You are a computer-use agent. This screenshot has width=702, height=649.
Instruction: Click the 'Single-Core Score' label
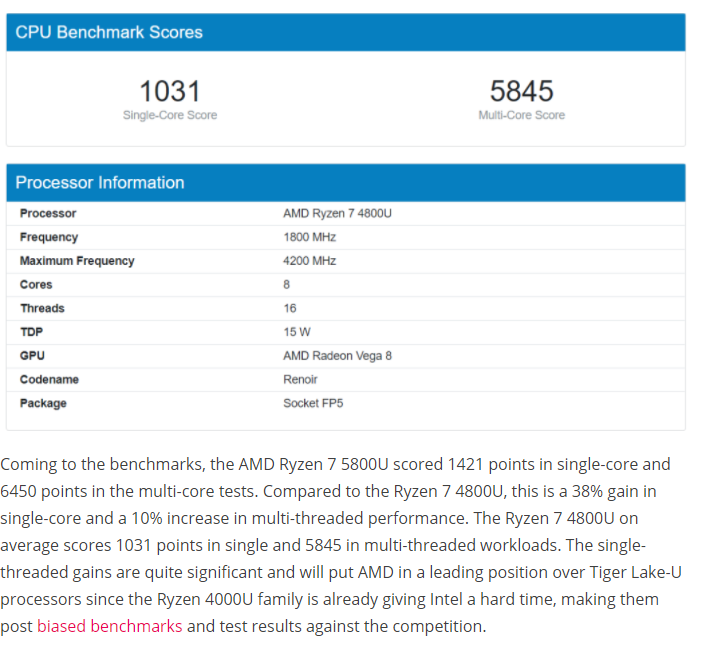pos(170,115)
